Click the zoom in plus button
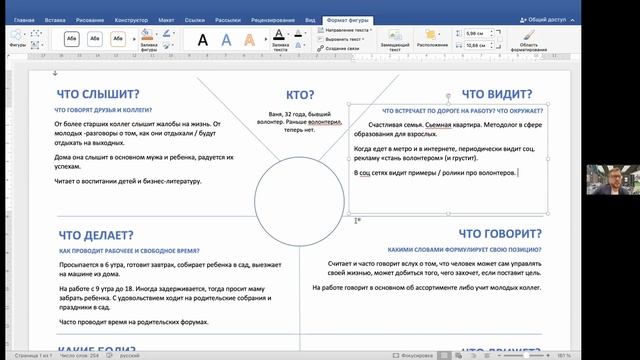The height and width of the screenshot is (360, 640). tap(548, 356)
